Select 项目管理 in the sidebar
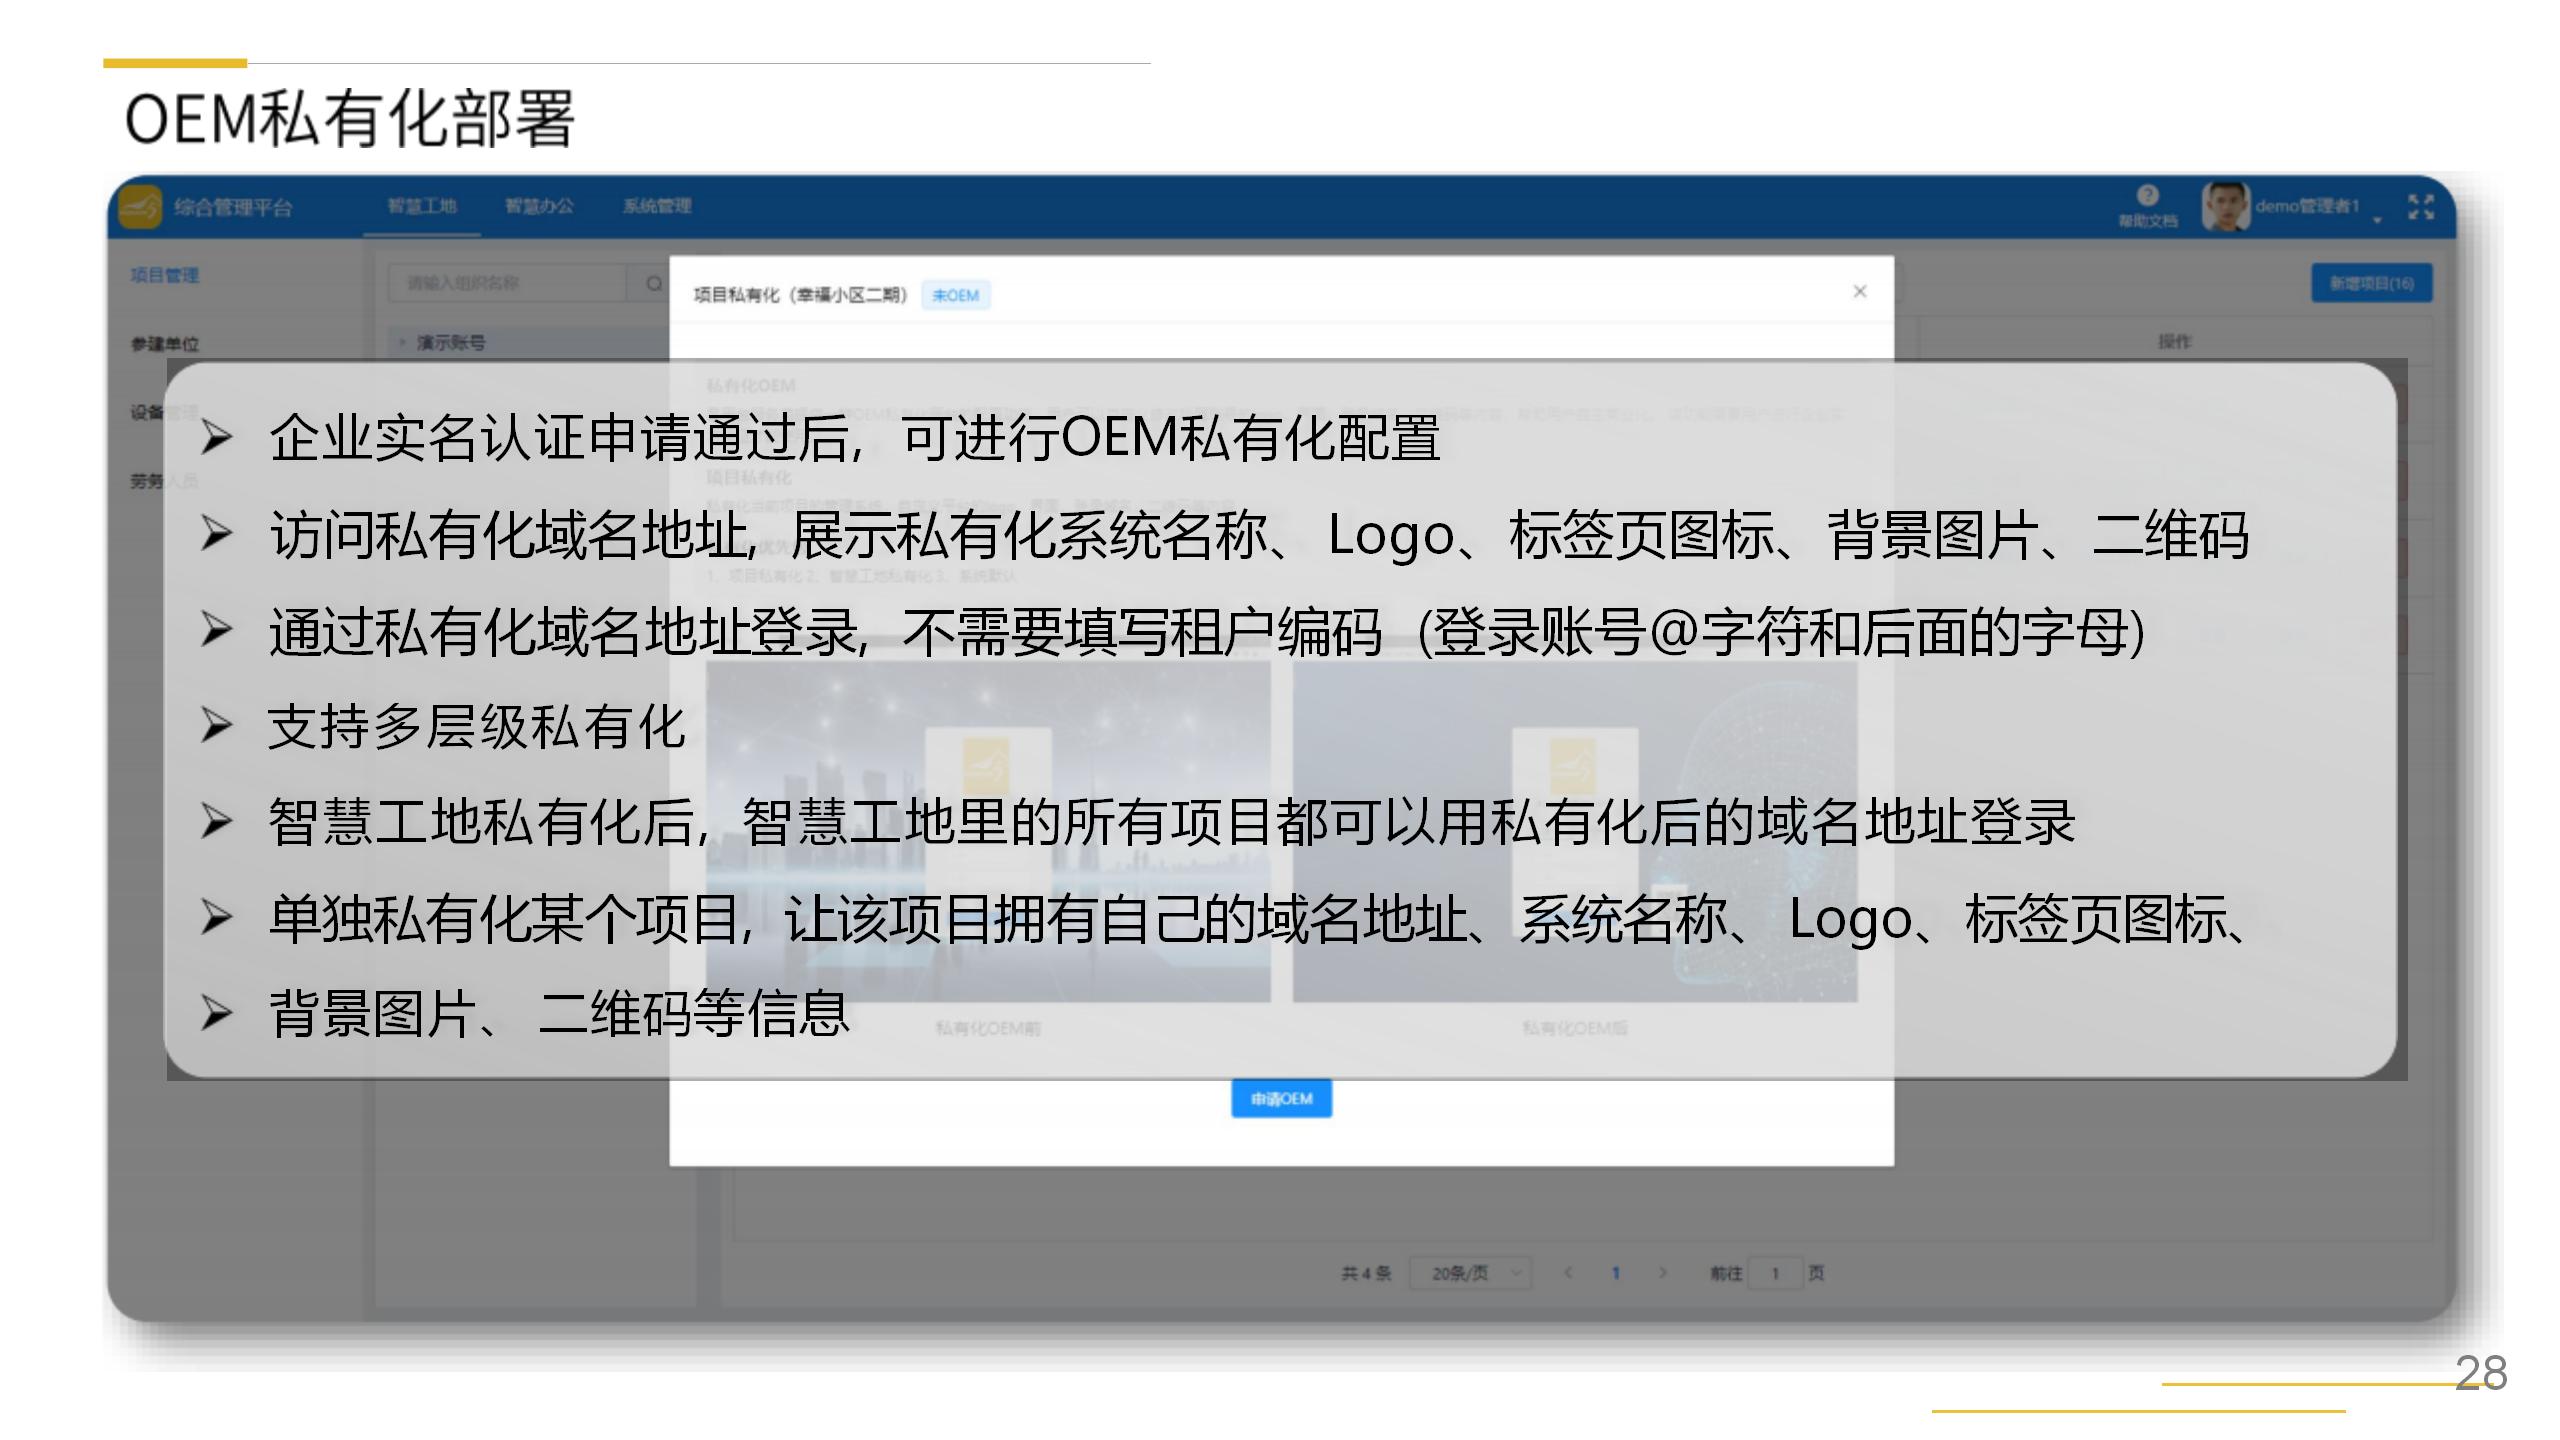The width and height of the screenshot is (2560, 1440). tap(164, 275)
